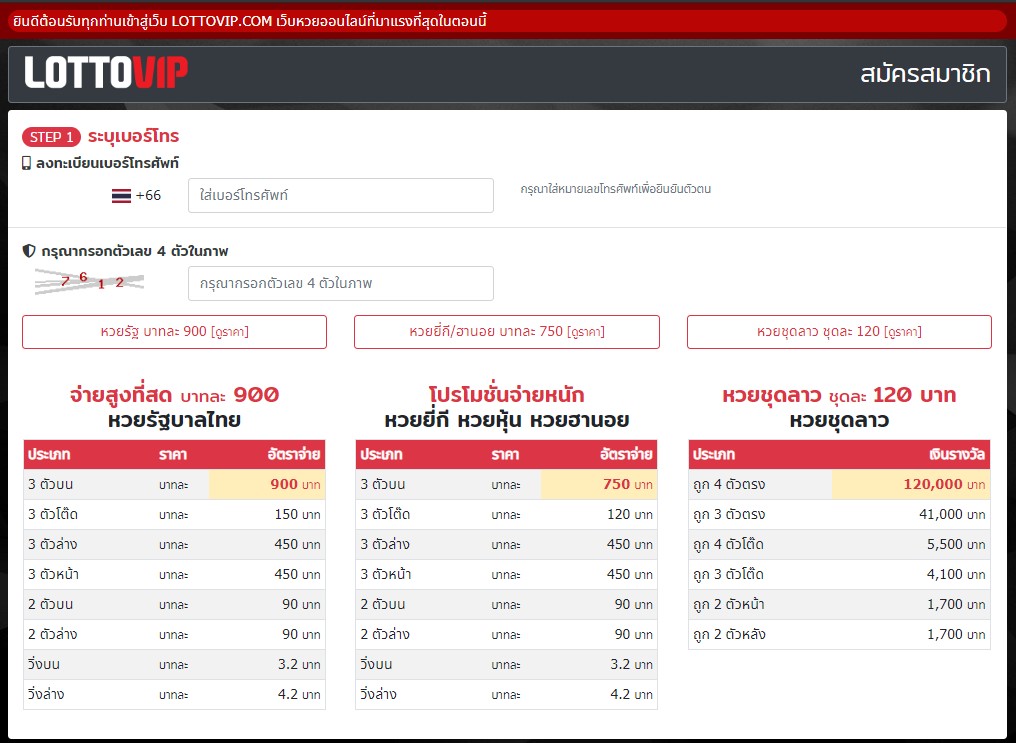1016x743 pixels.
Task: Click the โปรโมชั่นจ่ายหนัก promotion heading
Action: (506, 396)
